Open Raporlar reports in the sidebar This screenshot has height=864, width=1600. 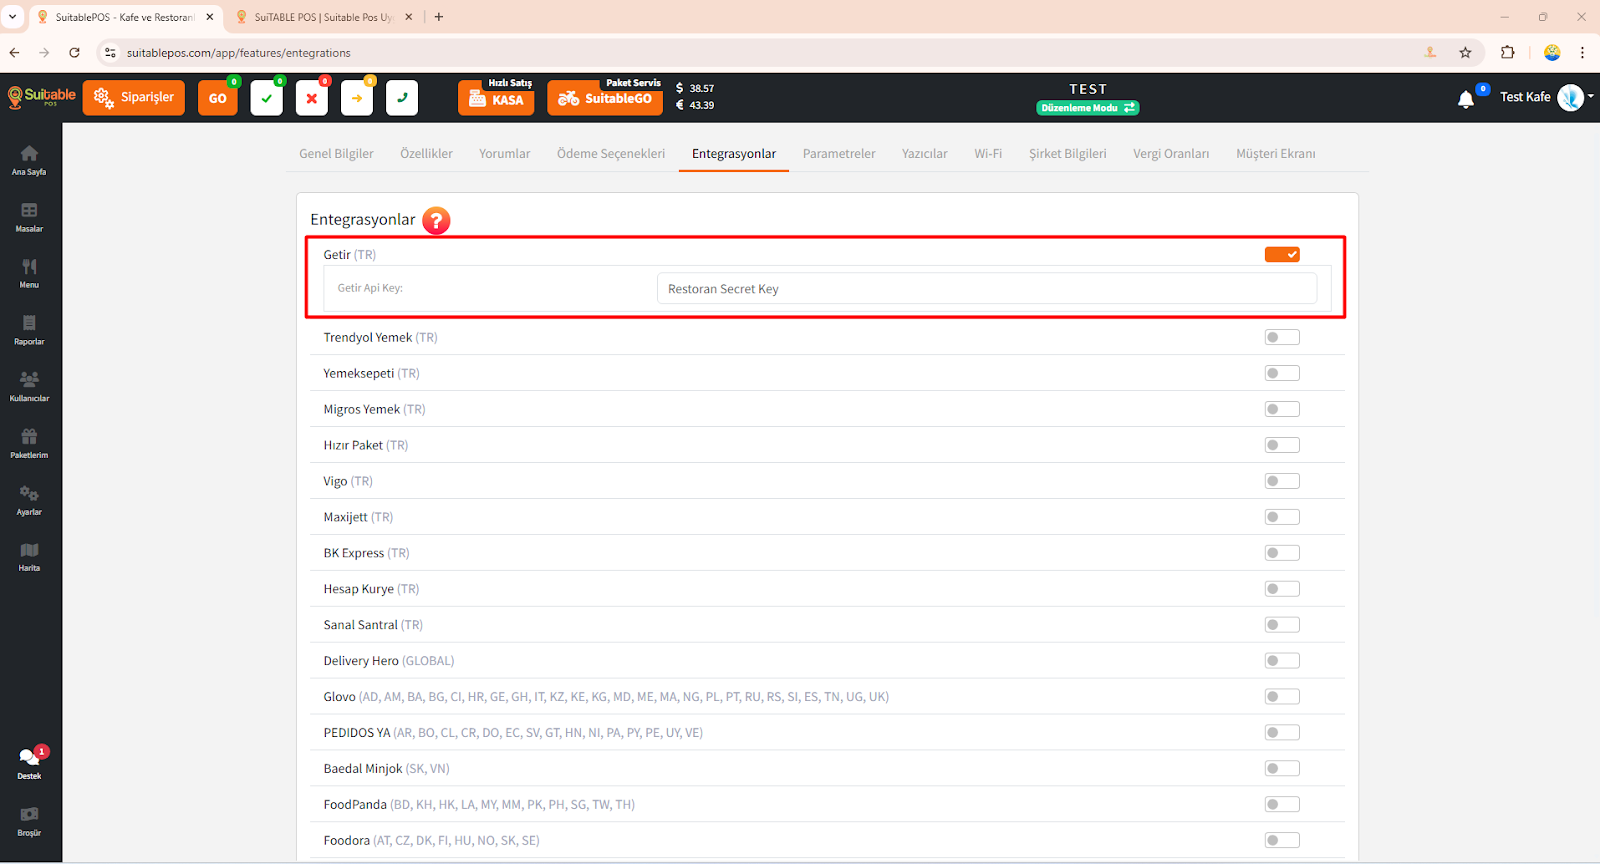pos(29,330)
